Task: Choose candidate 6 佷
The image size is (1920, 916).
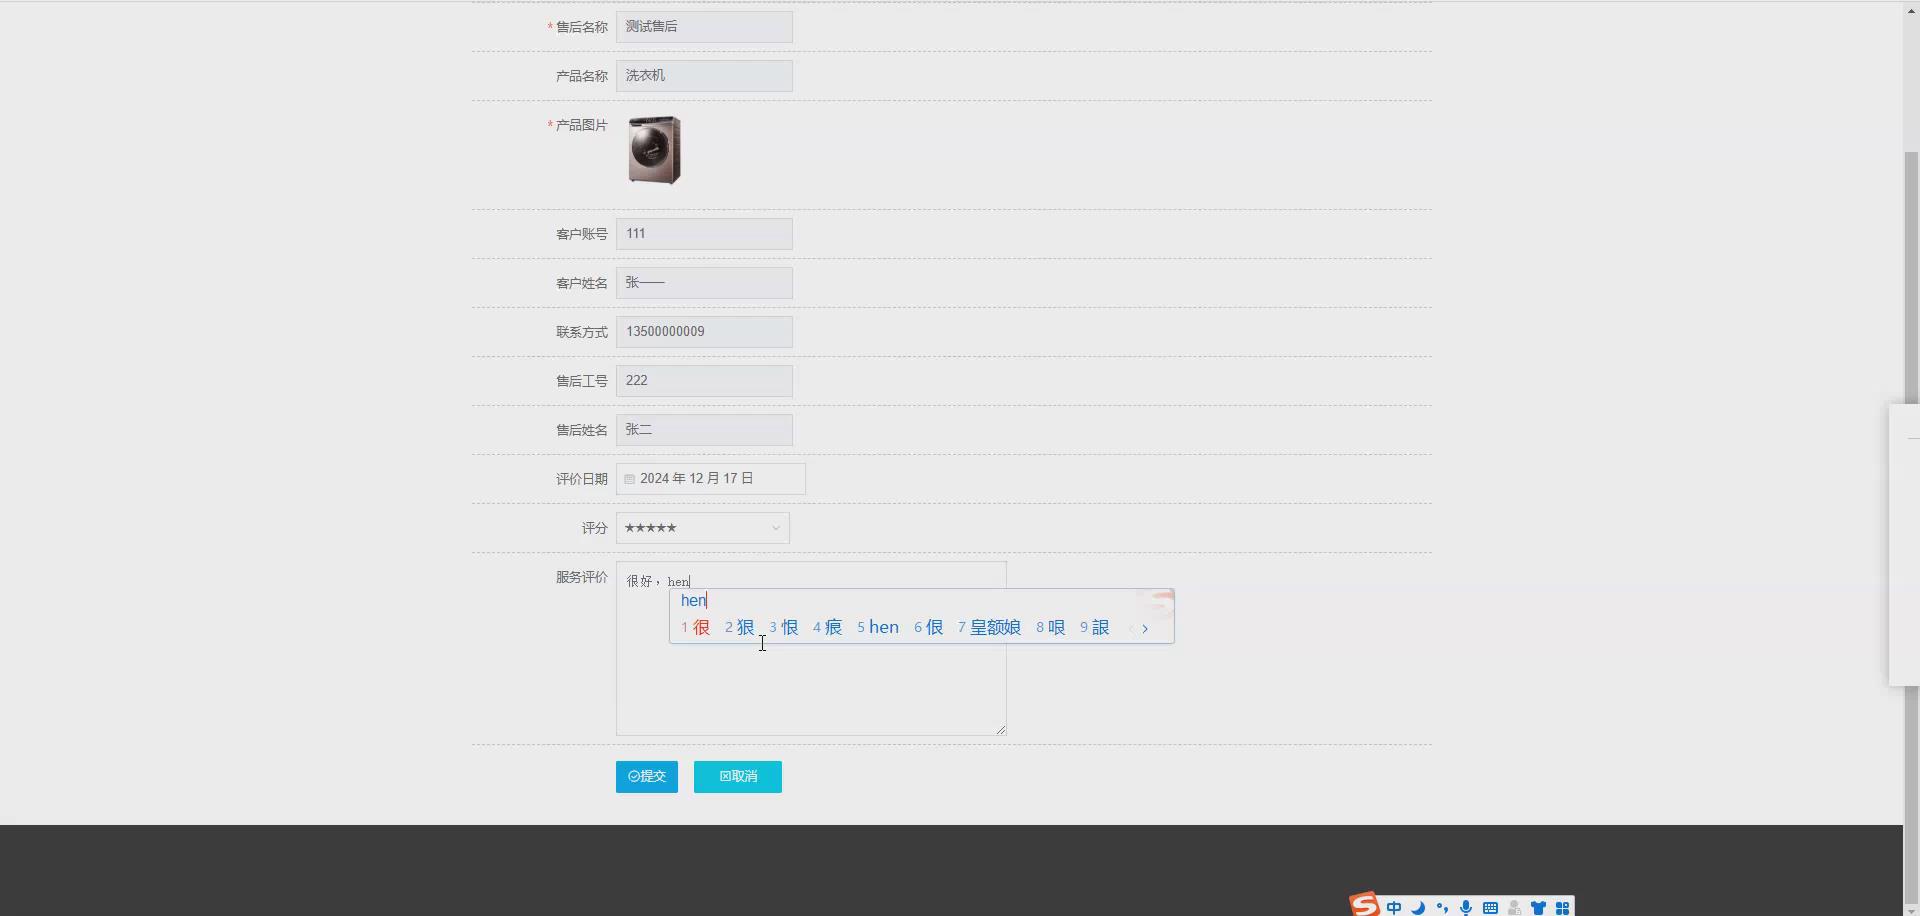Action: pyautogui.click(x=929, y=628)
